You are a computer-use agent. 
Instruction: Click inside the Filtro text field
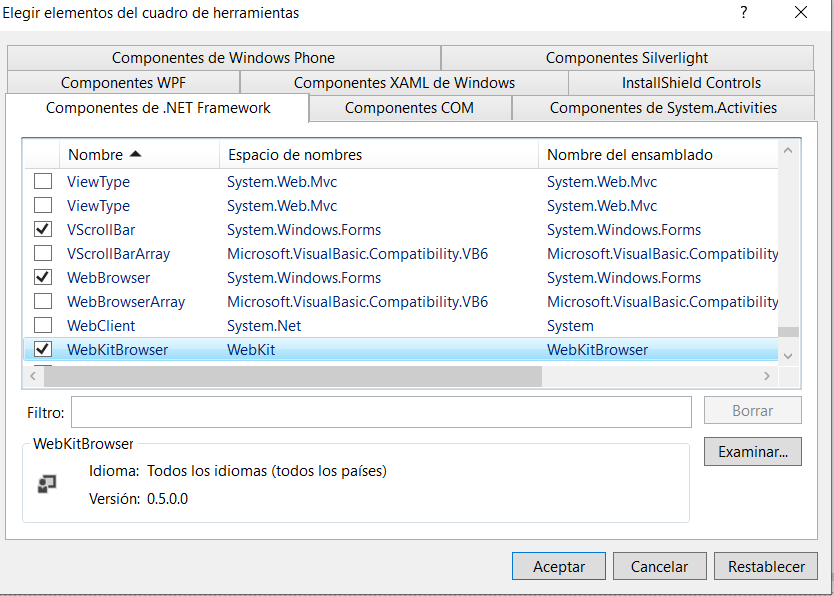[381, 412]
